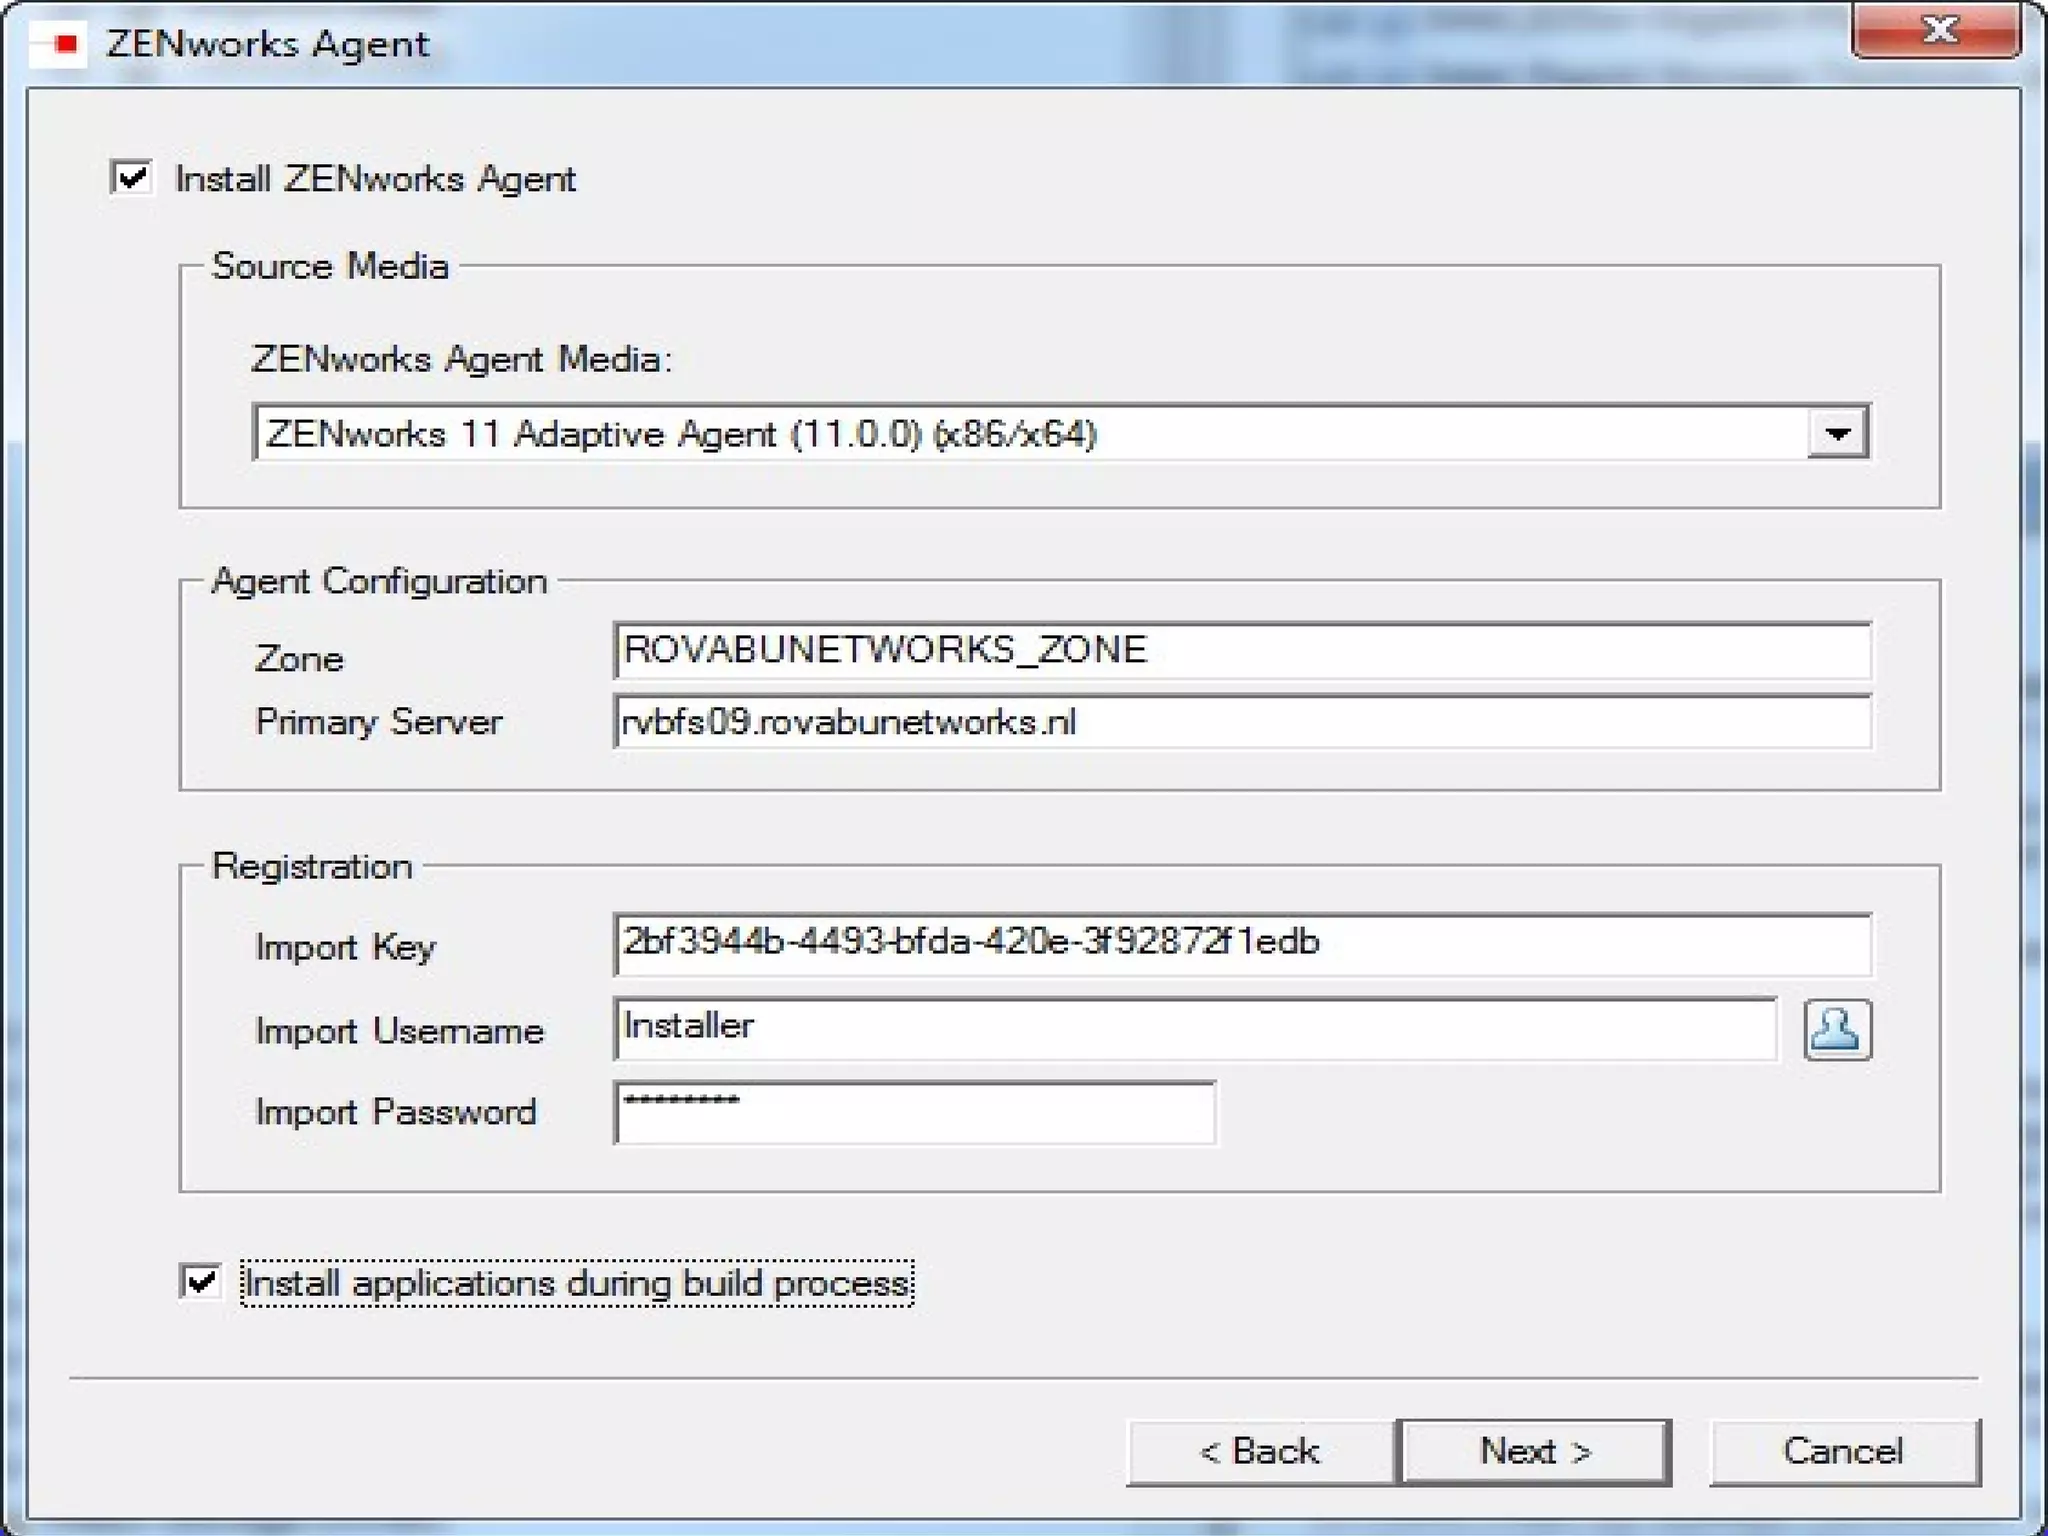Go to the next step with Next

(x=1535, y=1451)
